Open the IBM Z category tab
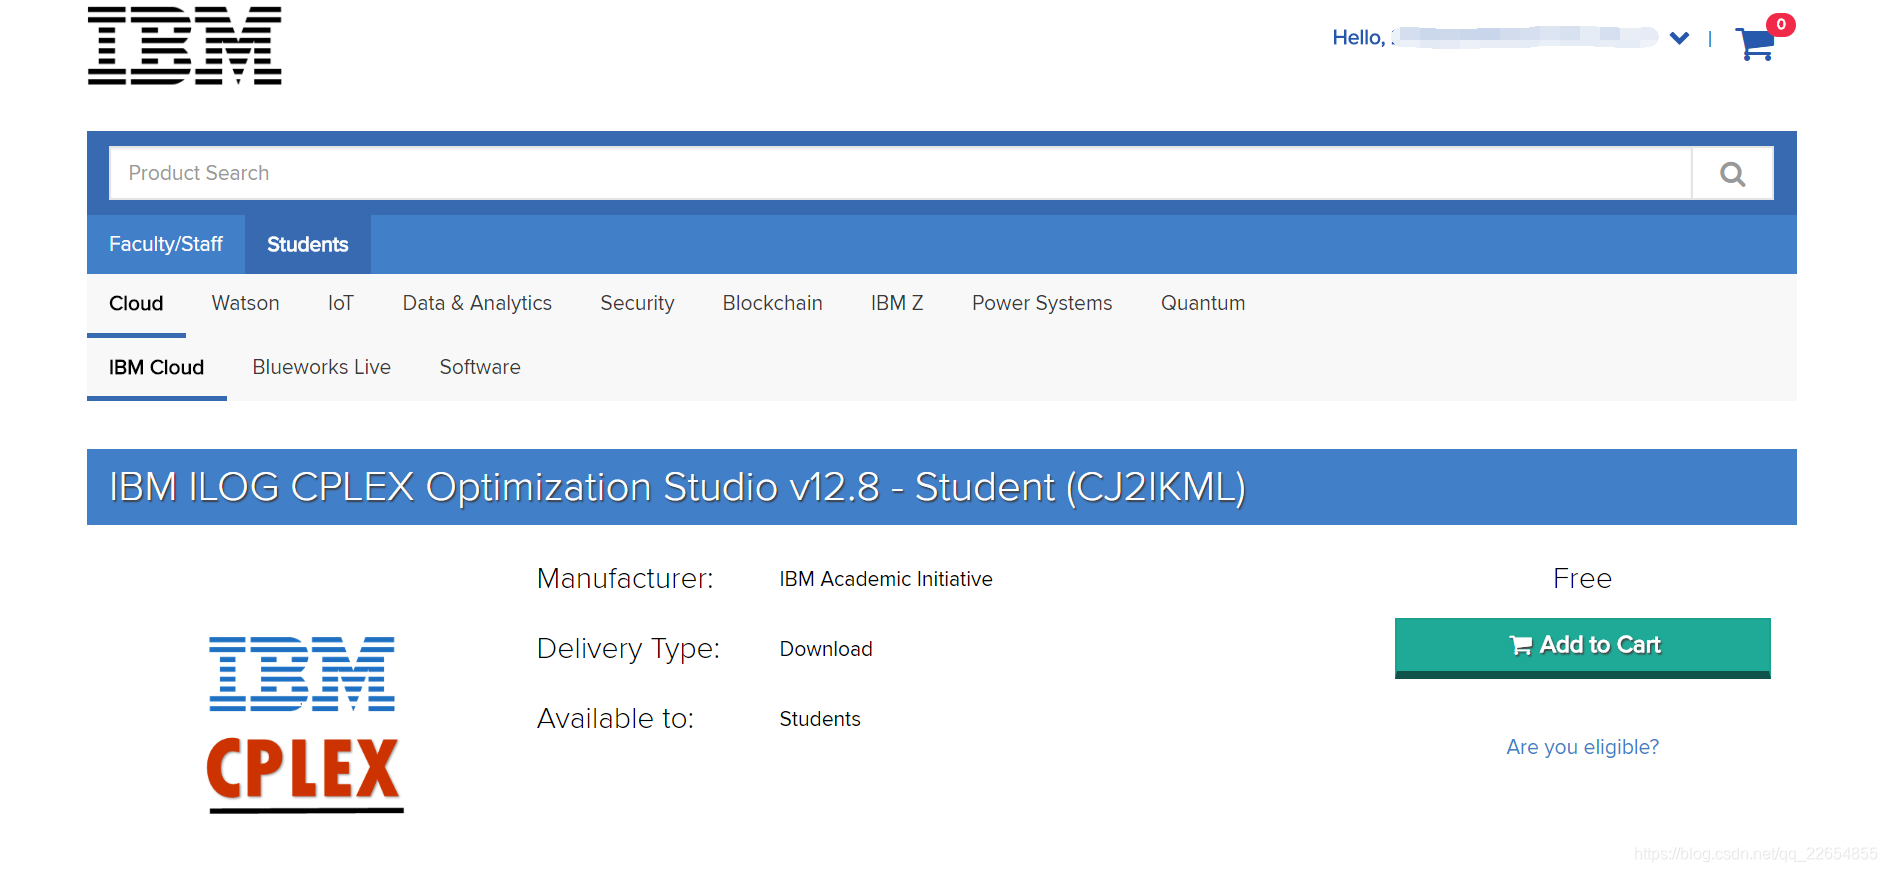Screen dimensions: 1887x872 tap(897, 303)
